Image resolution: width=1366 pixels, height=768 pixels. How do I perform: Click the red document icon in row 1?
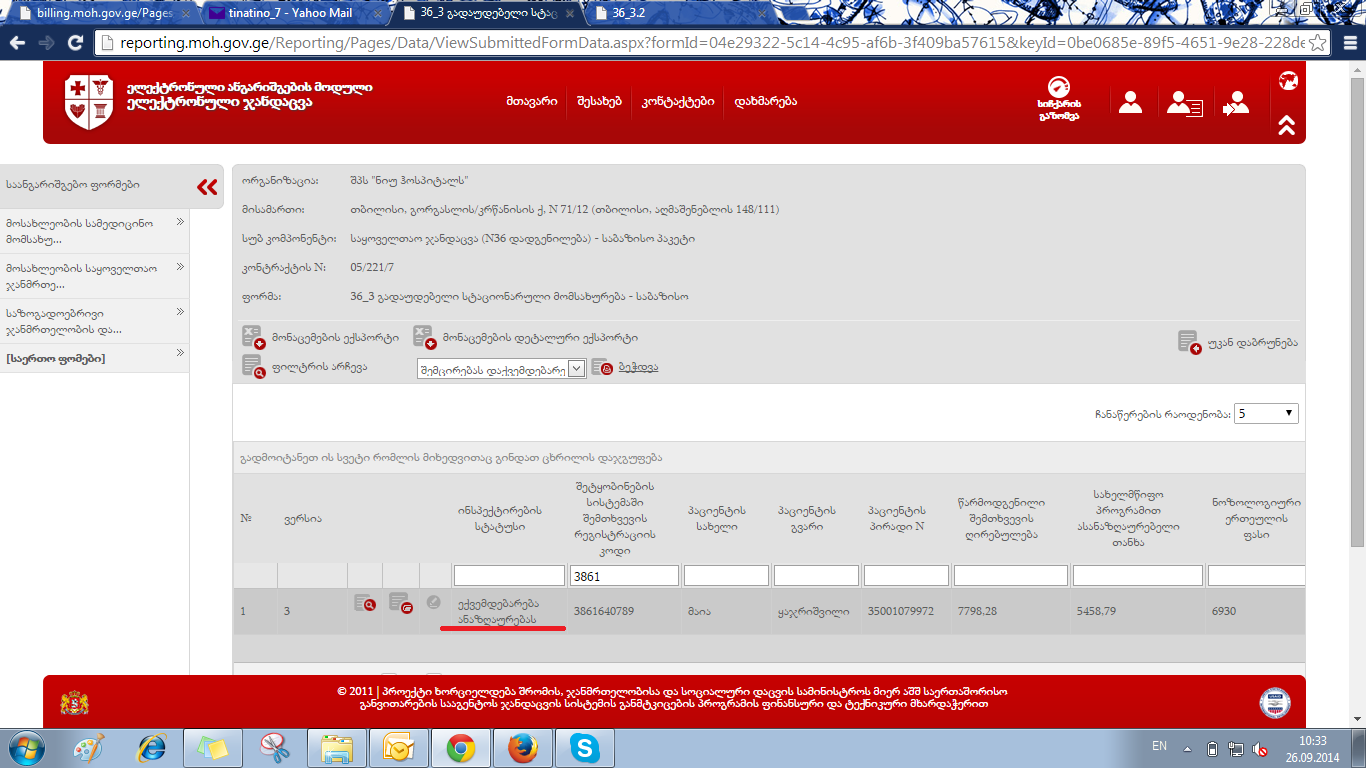pos(400,603)
